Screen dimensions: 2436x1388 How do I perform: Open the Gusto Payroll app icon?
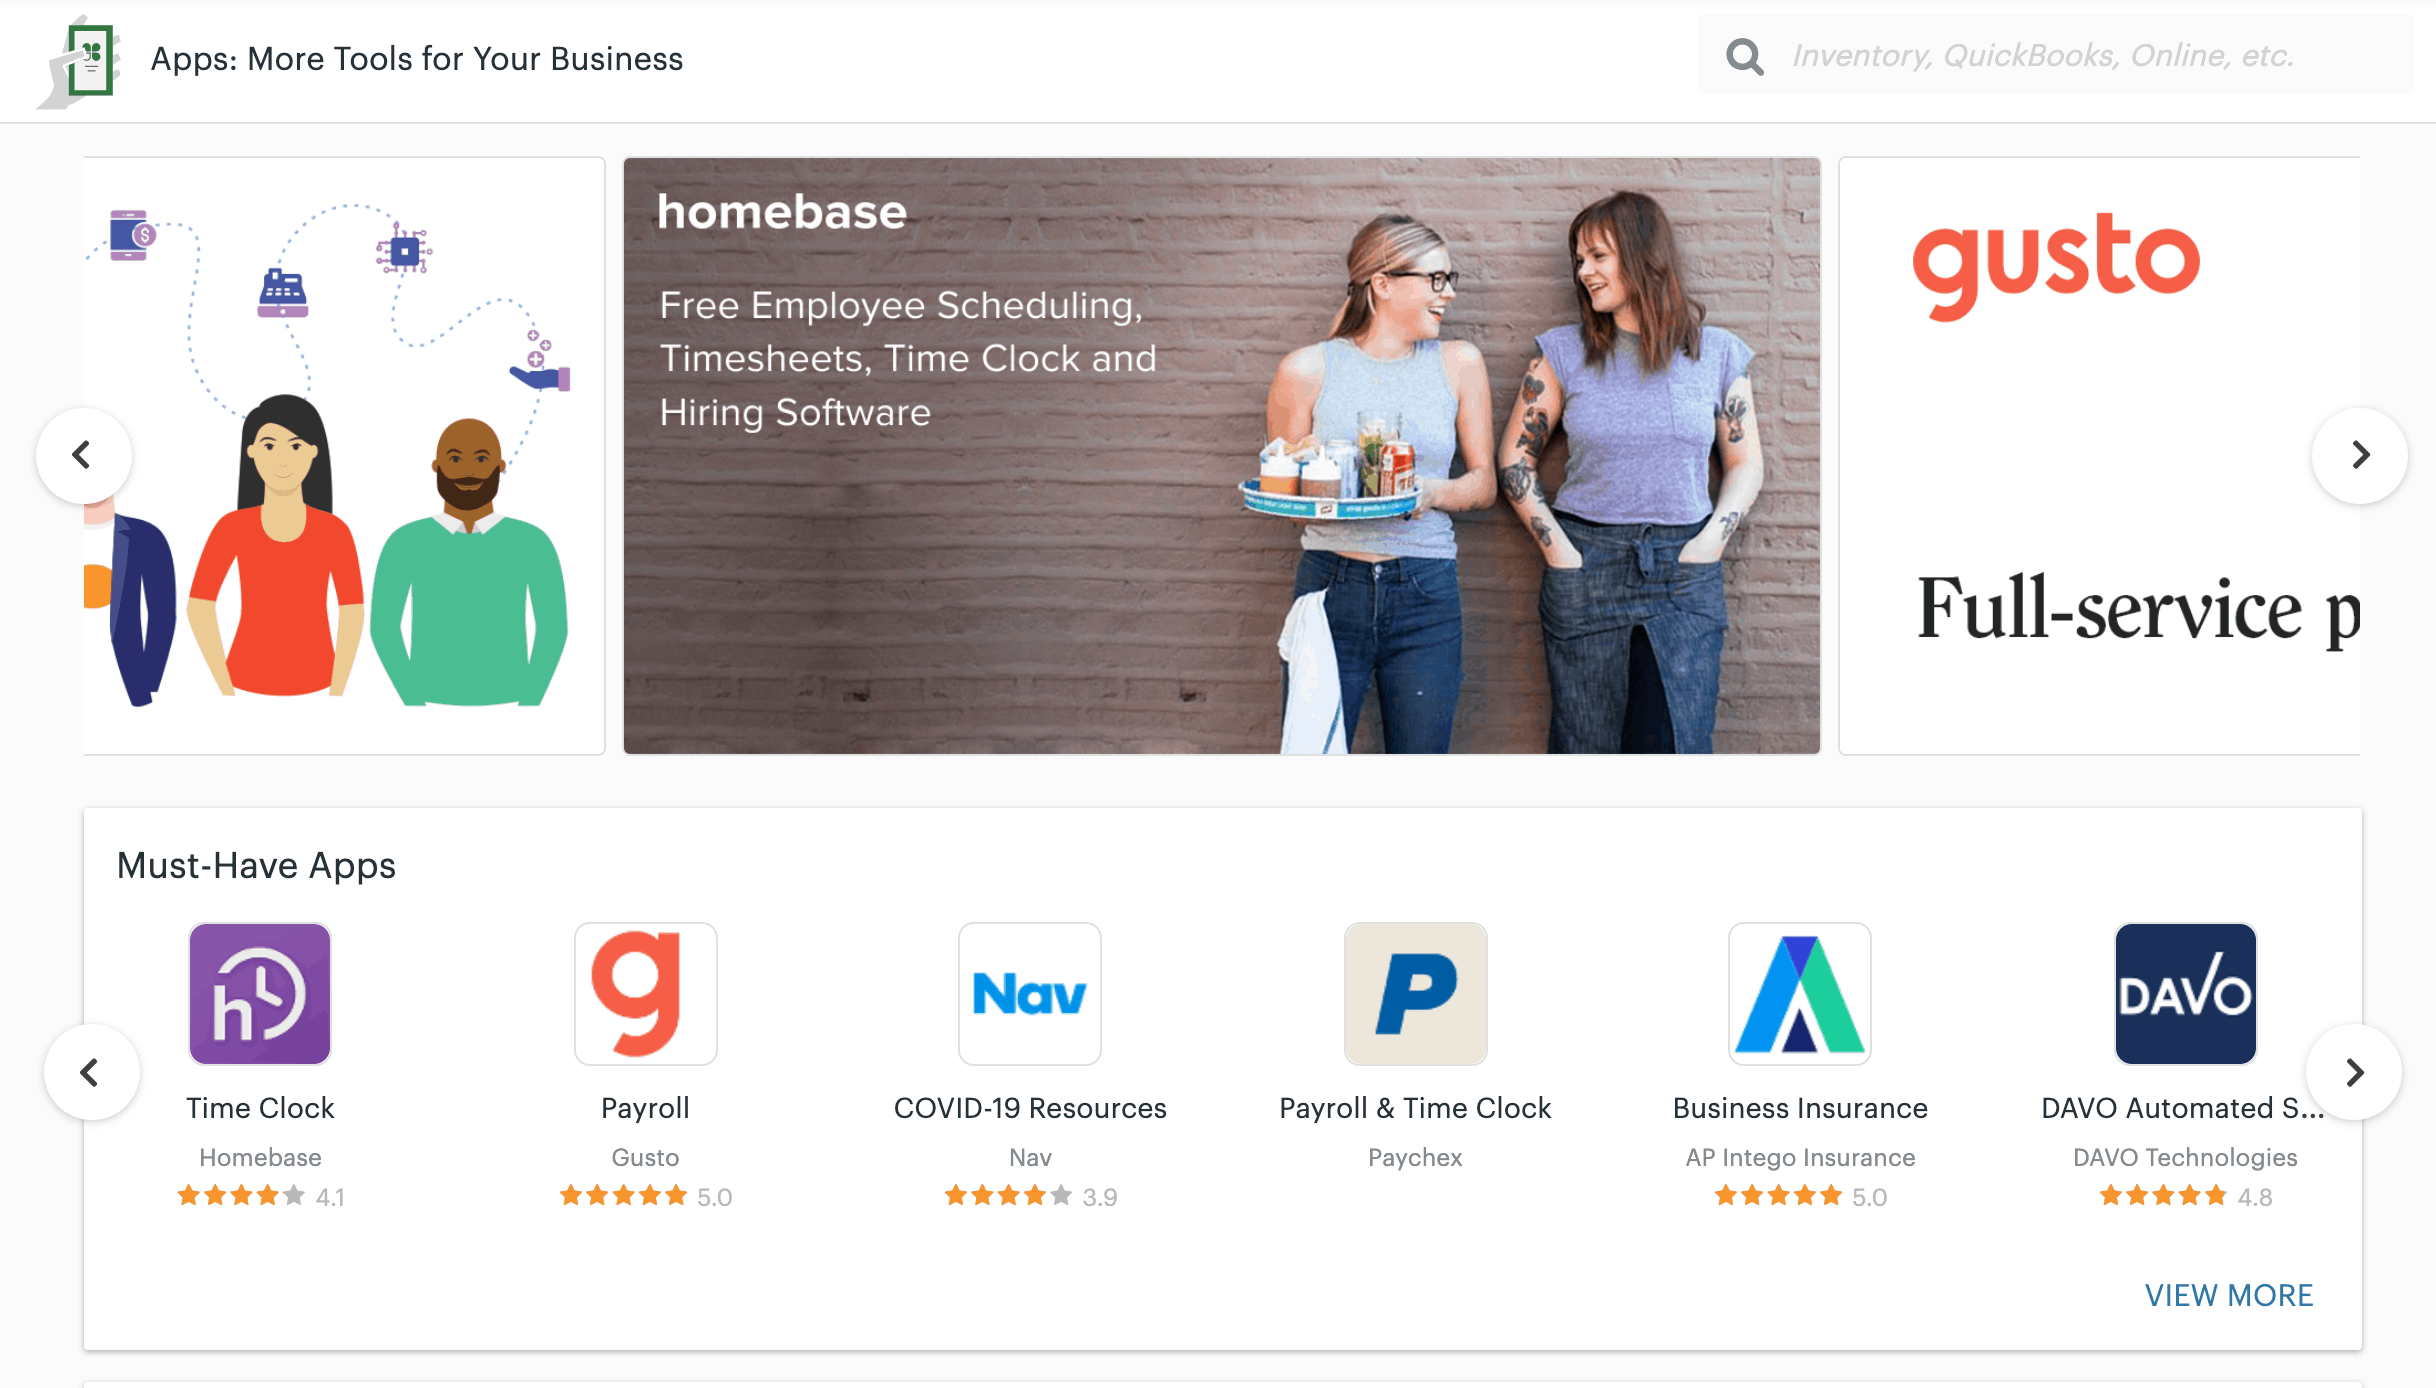pos(645,993)
